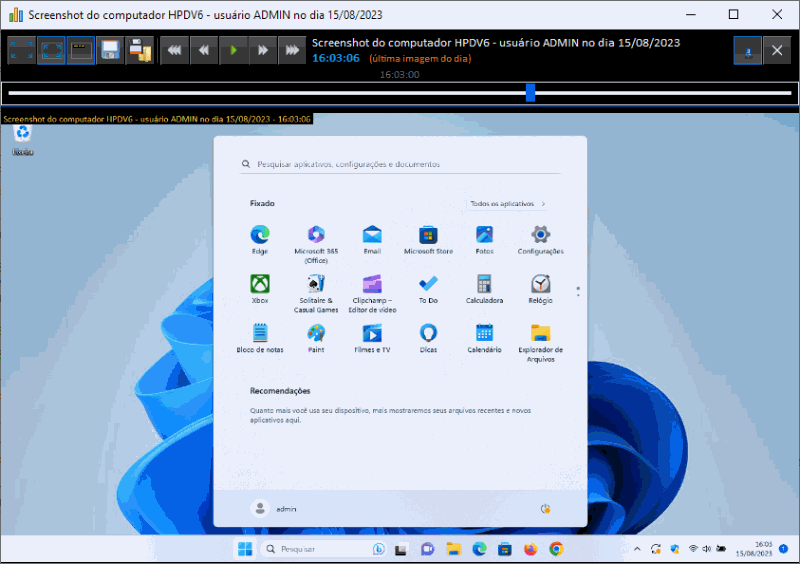Open Calendário
800x564 pixels.
[x=484, y=338]
